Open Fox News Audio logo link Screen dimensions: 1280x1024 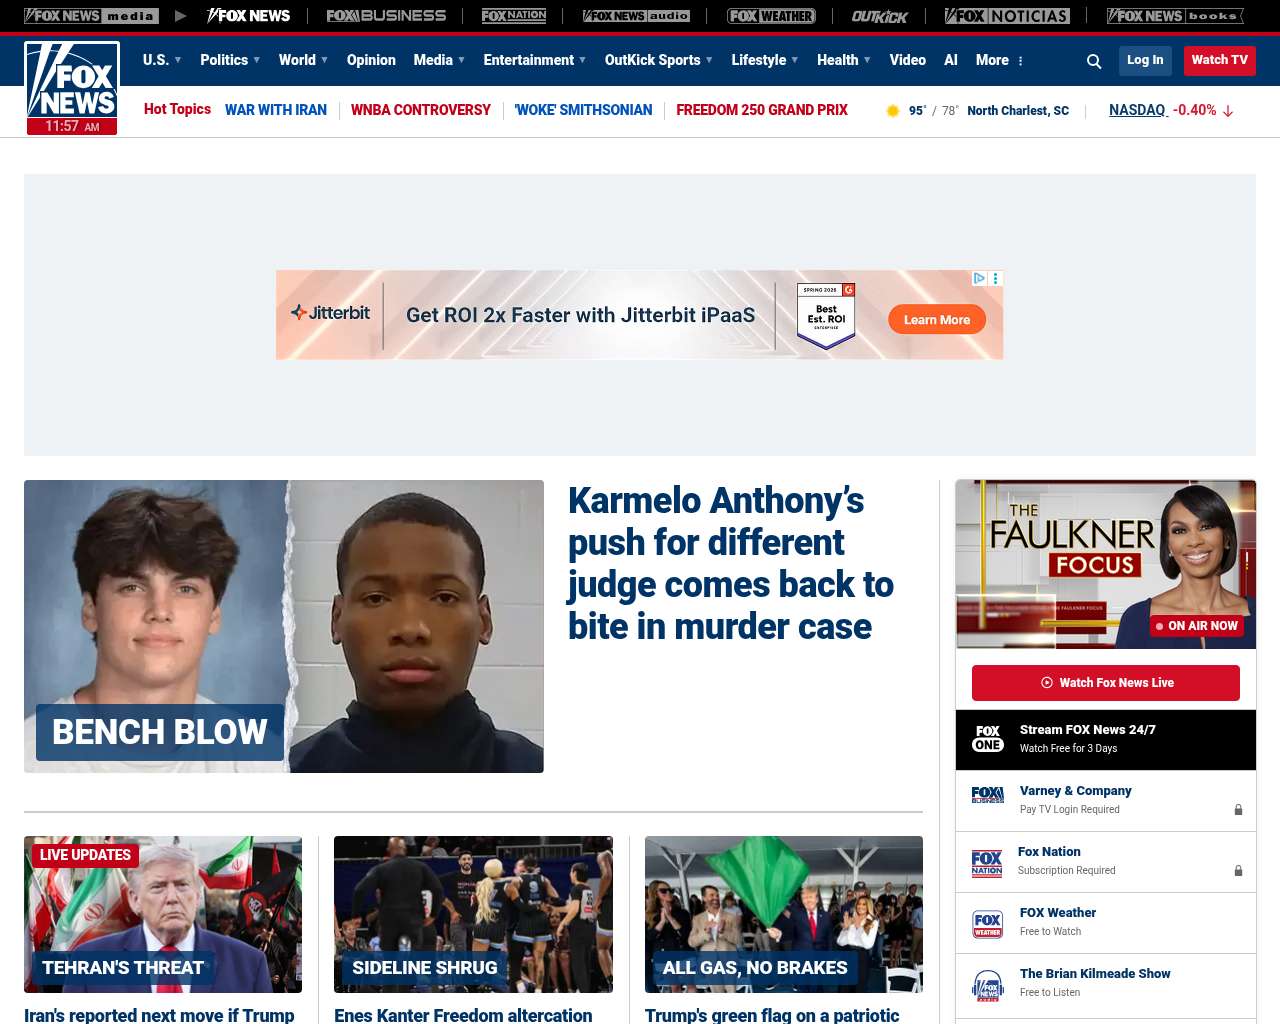636,16
